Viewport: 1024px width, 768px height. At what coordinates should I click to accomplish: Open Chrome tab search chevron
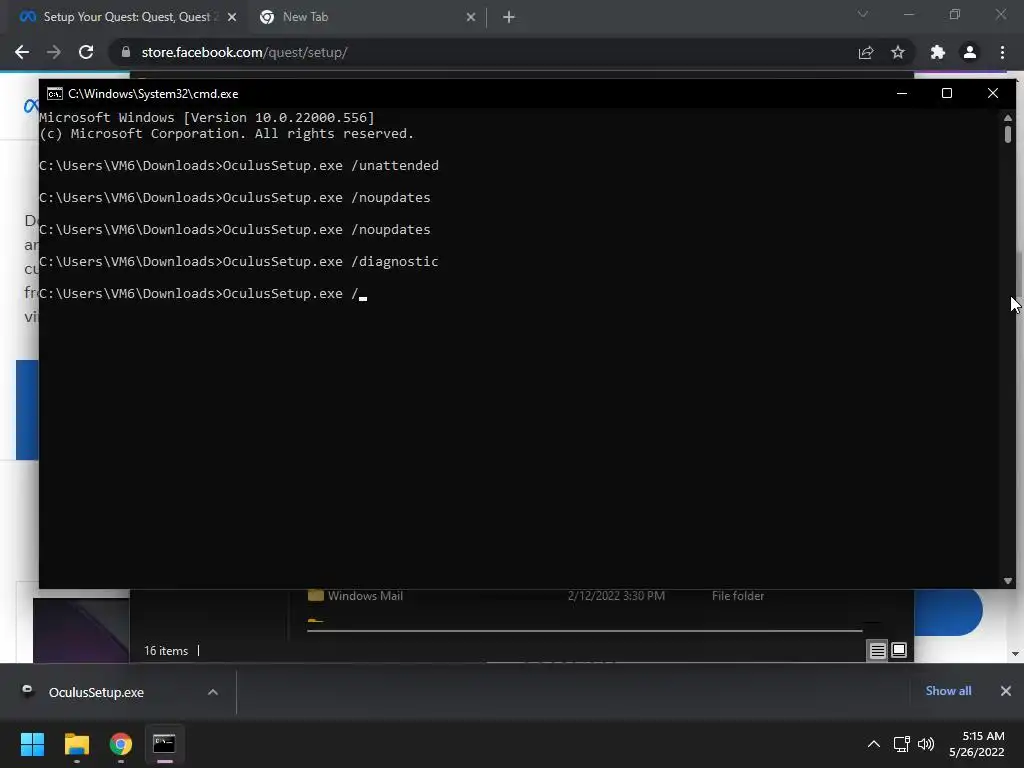pos(863,14)
